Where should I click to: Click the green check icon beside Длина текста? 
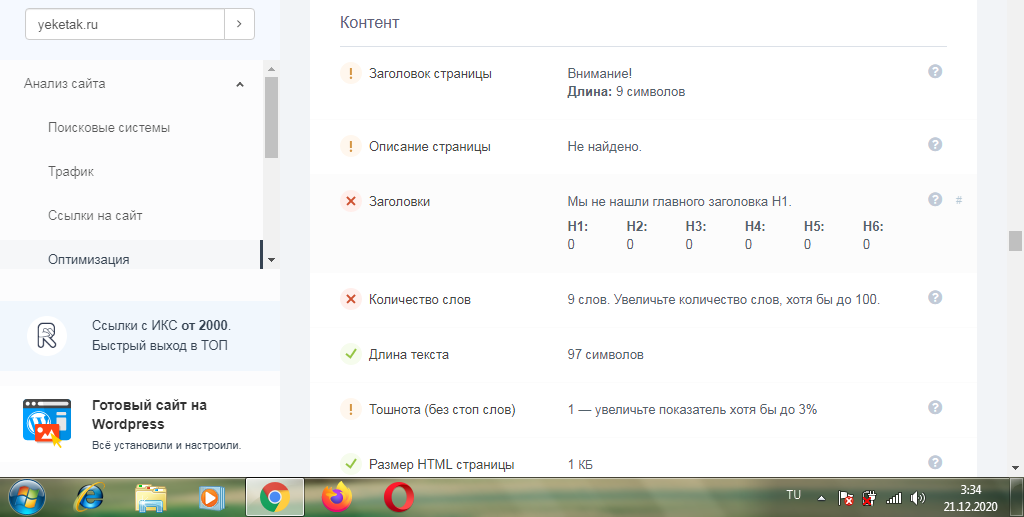pos(351,354)
